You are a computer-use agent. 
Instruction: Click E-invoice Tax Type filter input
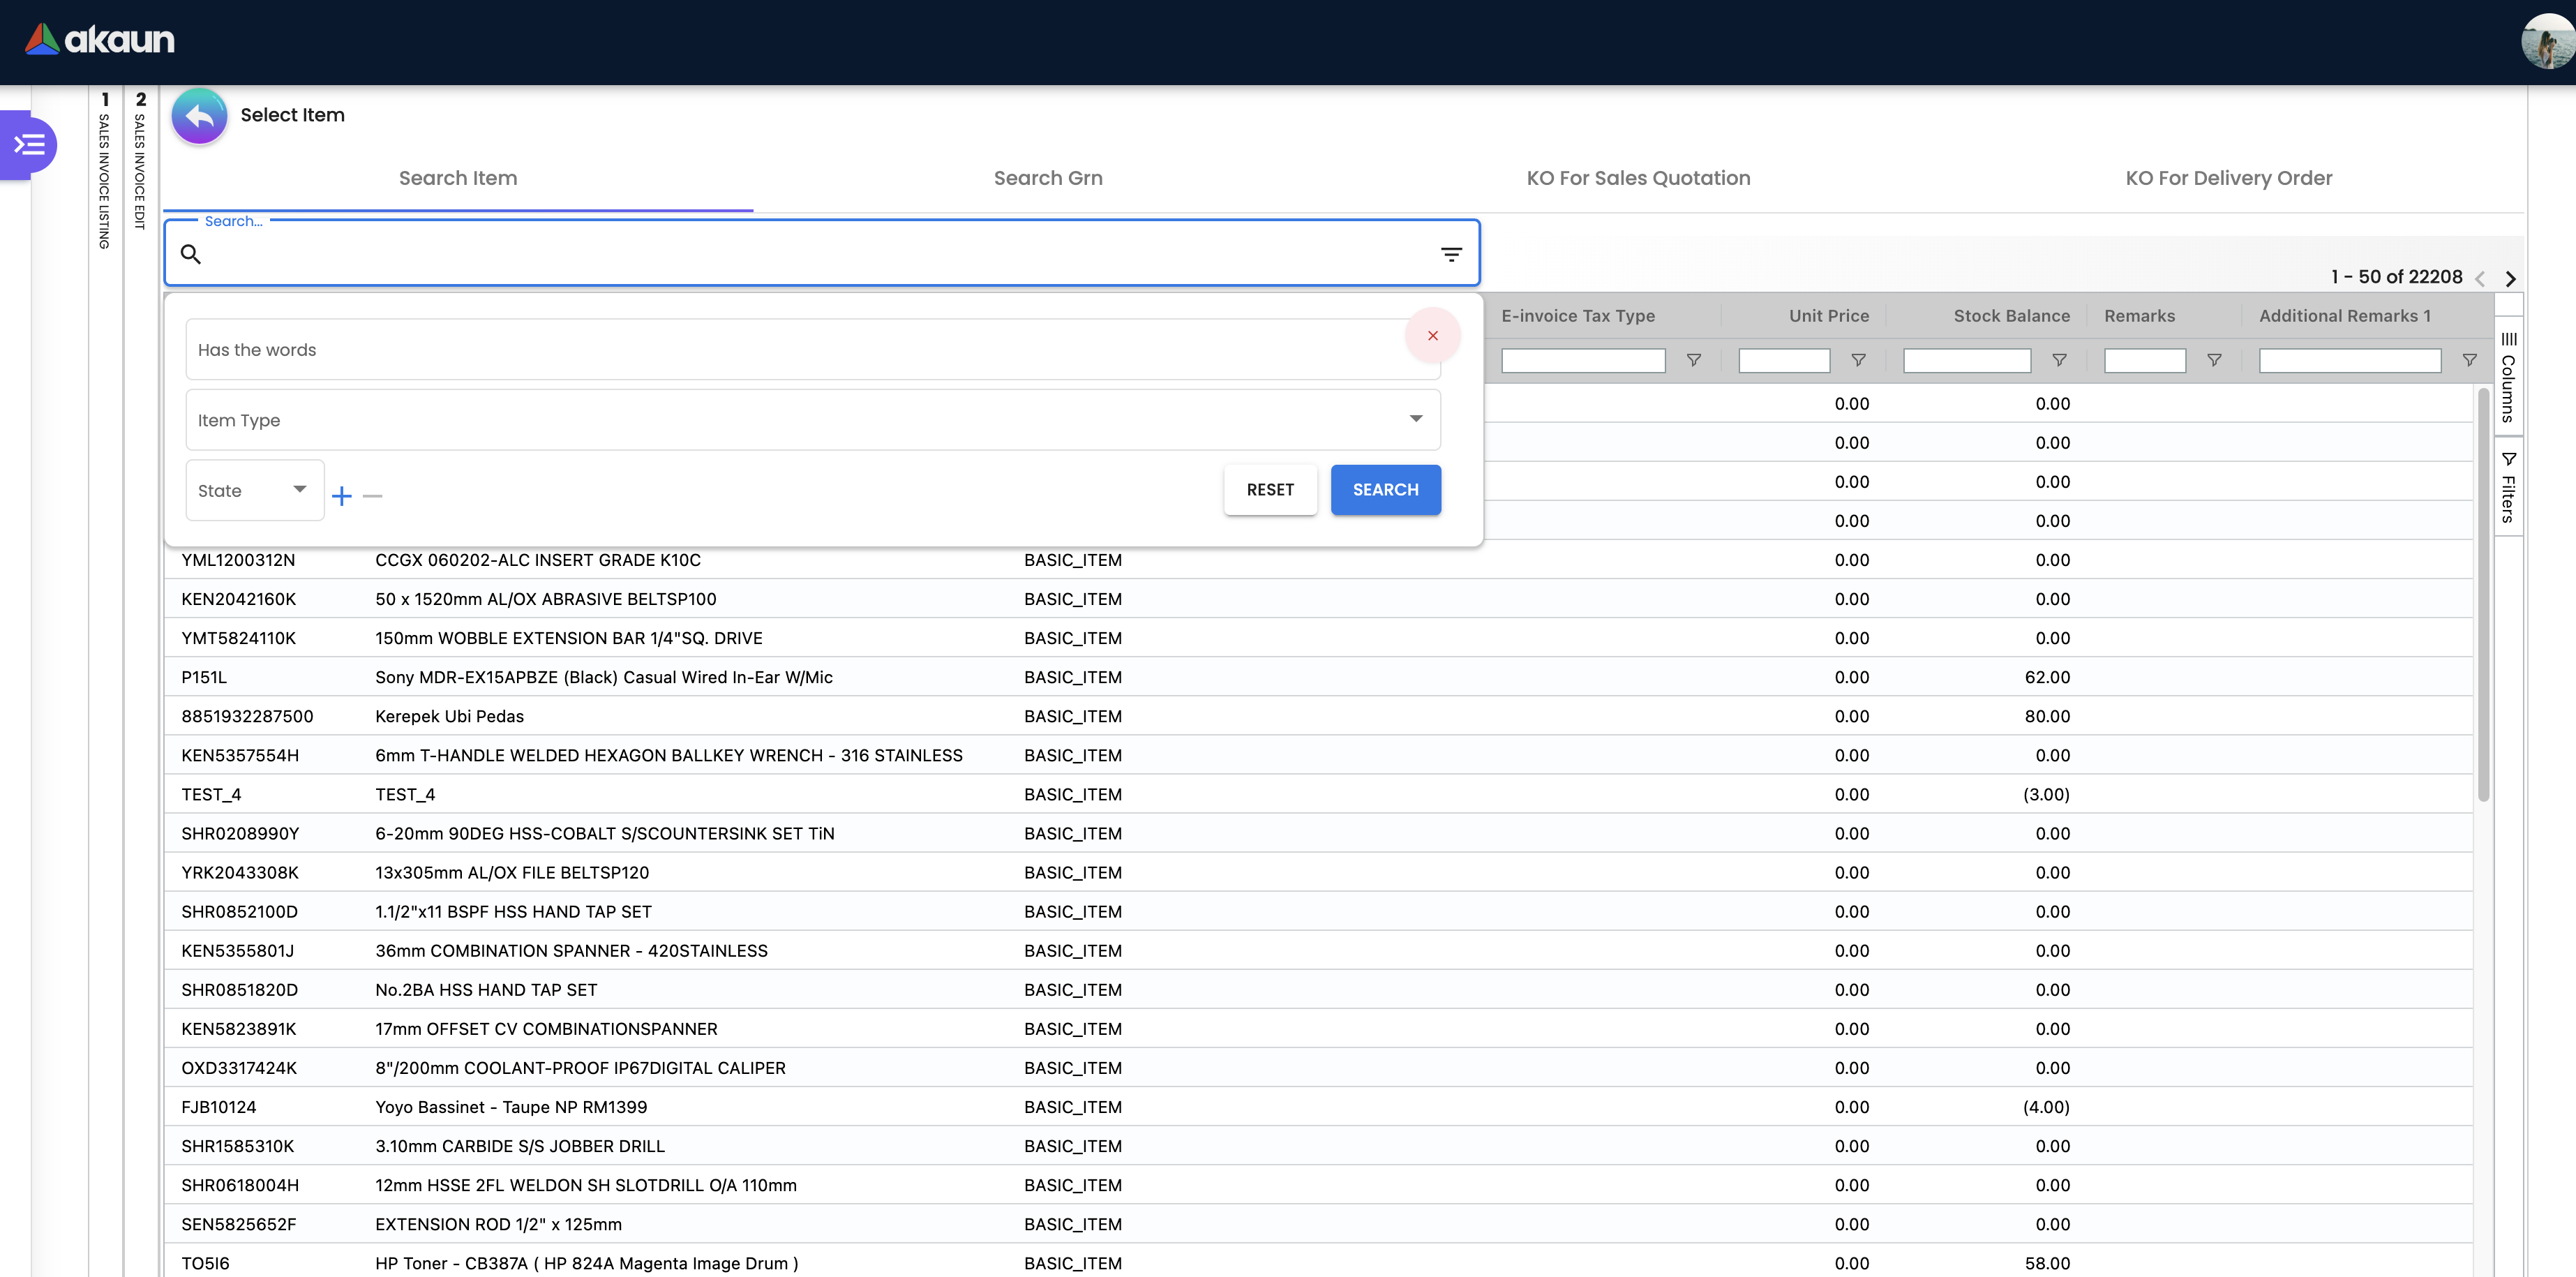pyautogui.click(x=1583, y=360)
